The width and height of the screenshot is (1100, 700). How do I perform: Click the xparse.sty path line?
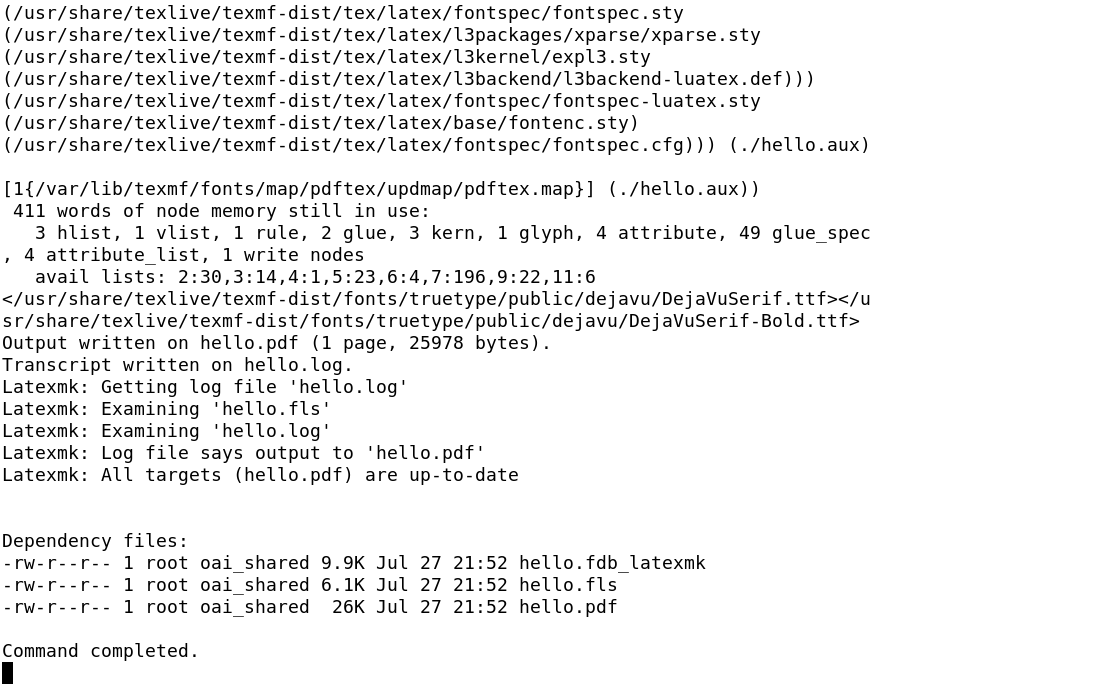pyautogui.click(x=381, y=35)
